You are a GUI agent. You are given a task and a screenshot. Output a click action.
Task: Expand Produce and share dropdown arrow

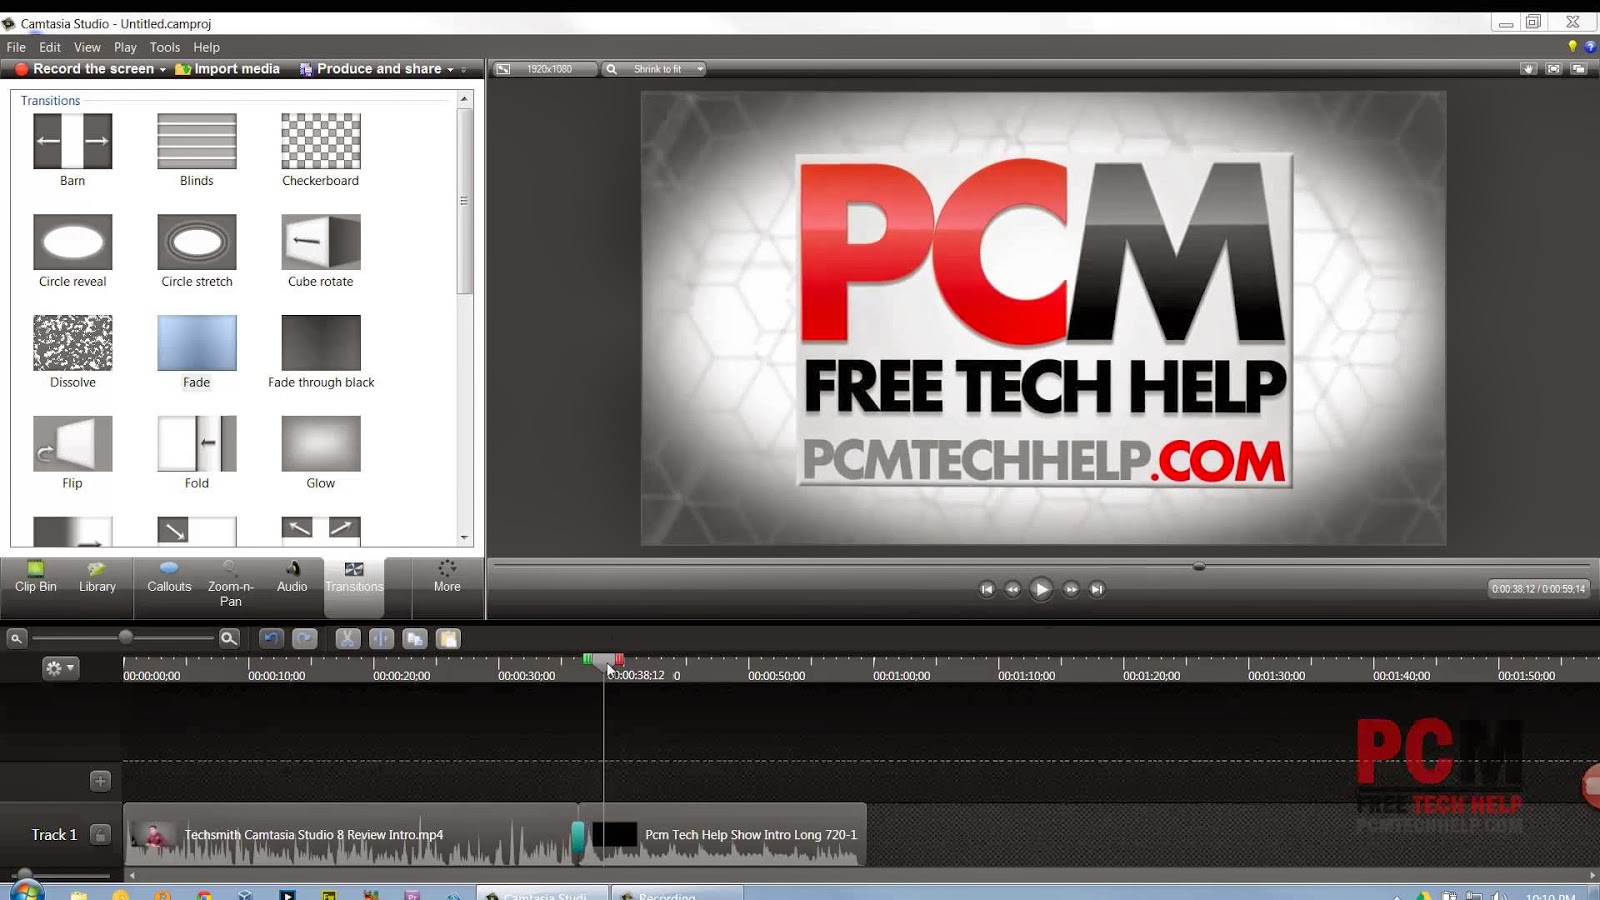tap(450, 70)
